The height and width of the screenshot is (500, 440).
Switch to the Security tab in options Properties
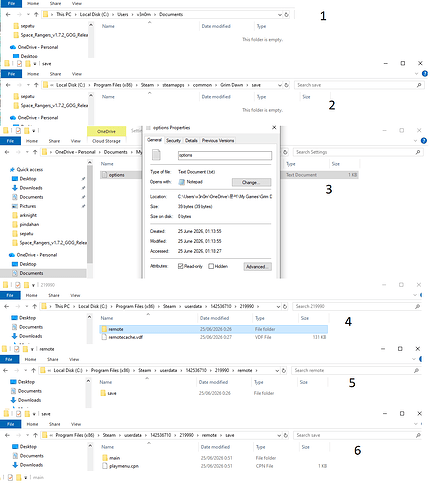click(173, 140)
